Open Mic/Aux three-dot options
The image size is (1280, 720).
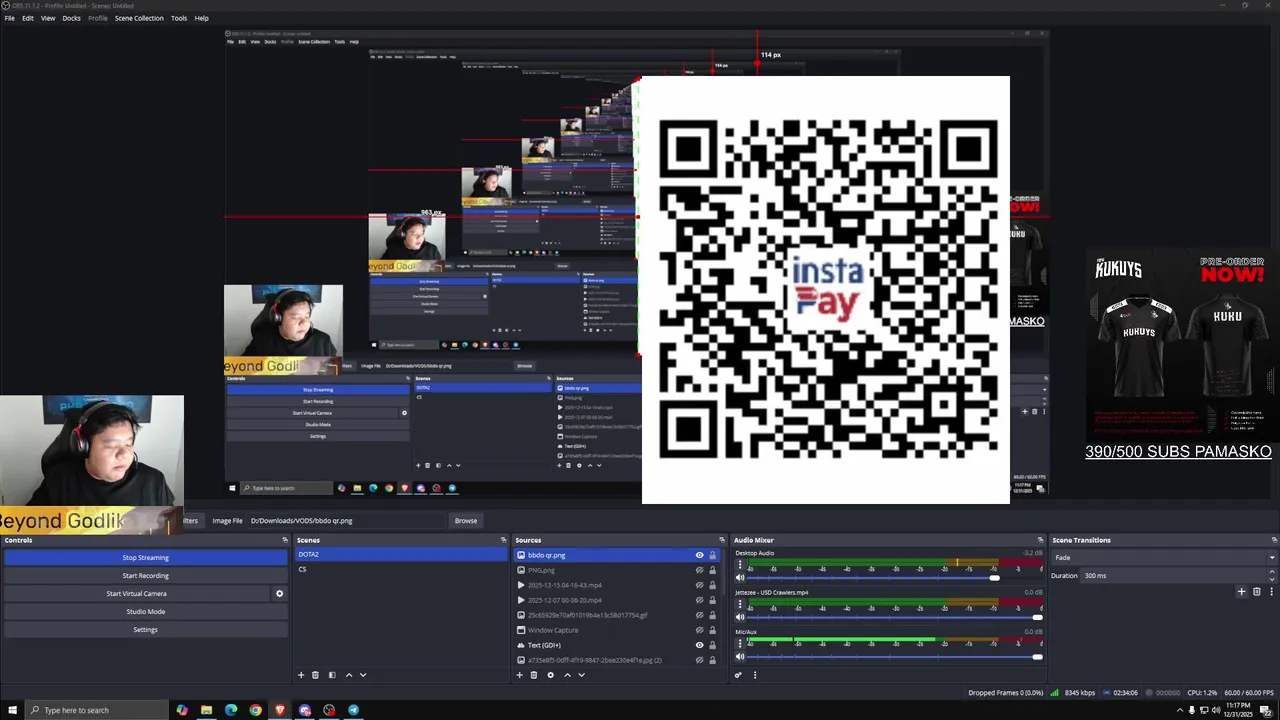click(740, 644)
